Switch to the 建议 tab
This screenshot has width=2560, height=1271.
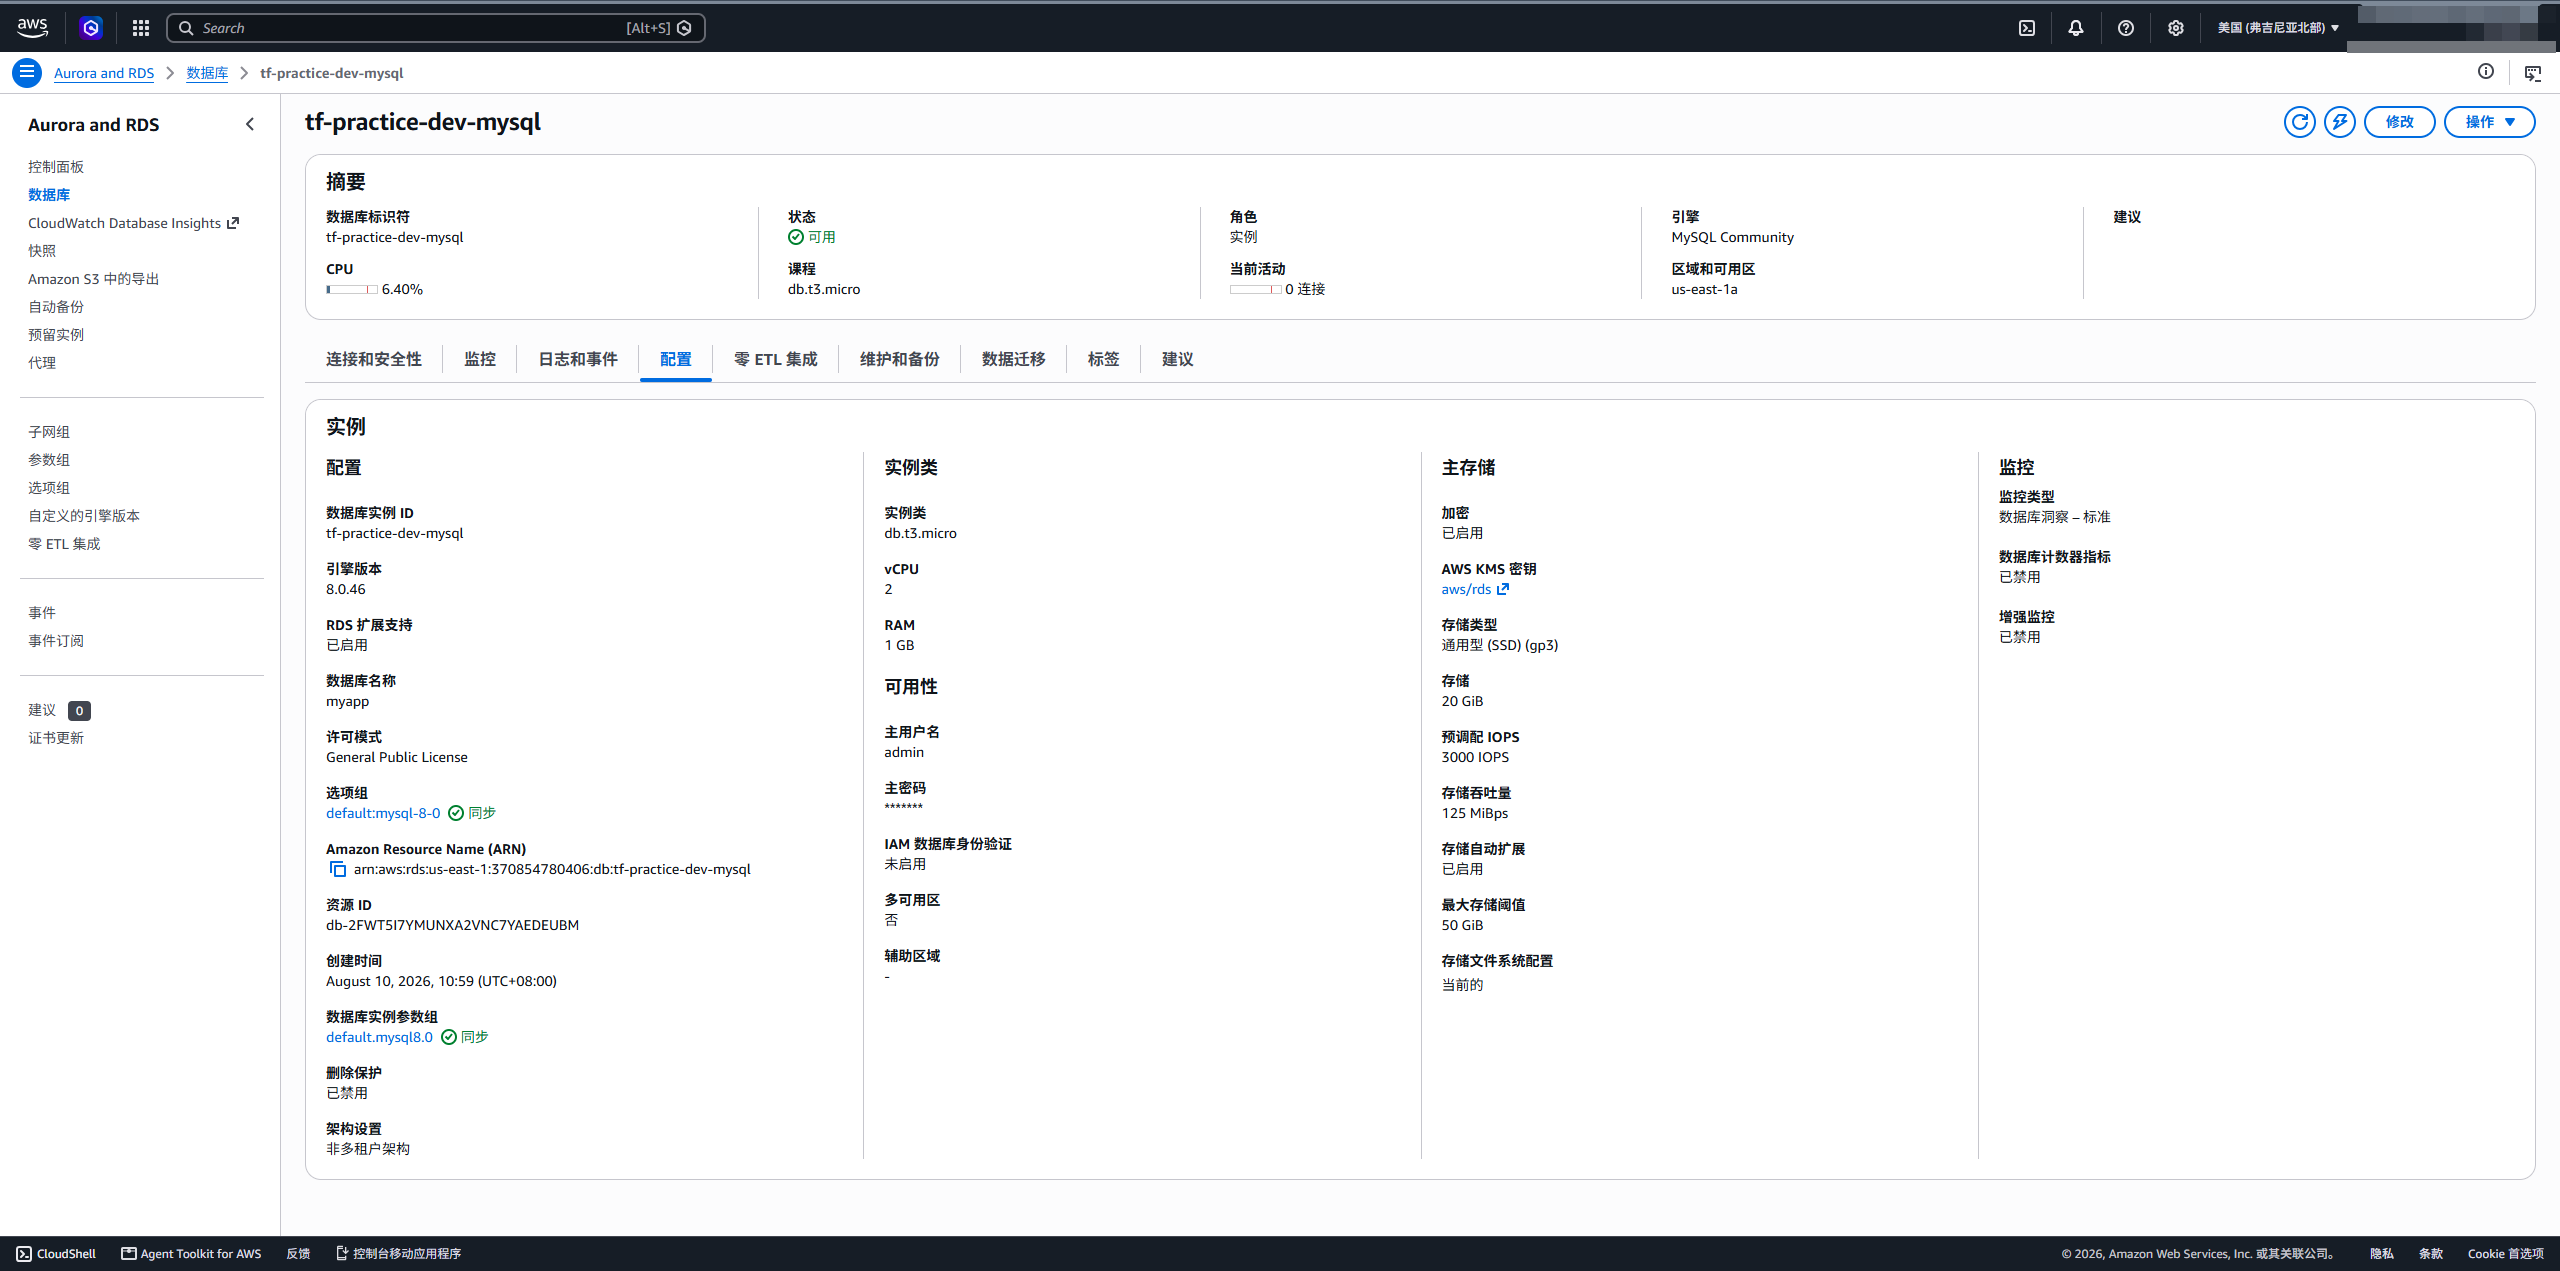pyautogui.click(x=1178, y=359)
